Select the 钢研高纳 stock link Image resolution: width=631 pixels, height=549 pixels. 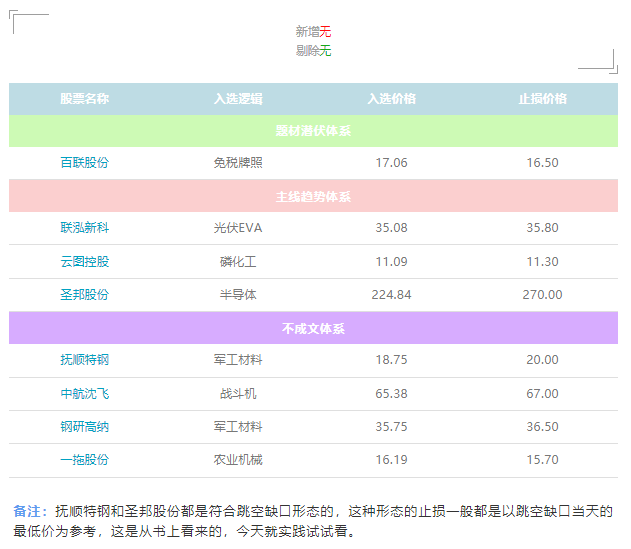(x=85, y=426)
